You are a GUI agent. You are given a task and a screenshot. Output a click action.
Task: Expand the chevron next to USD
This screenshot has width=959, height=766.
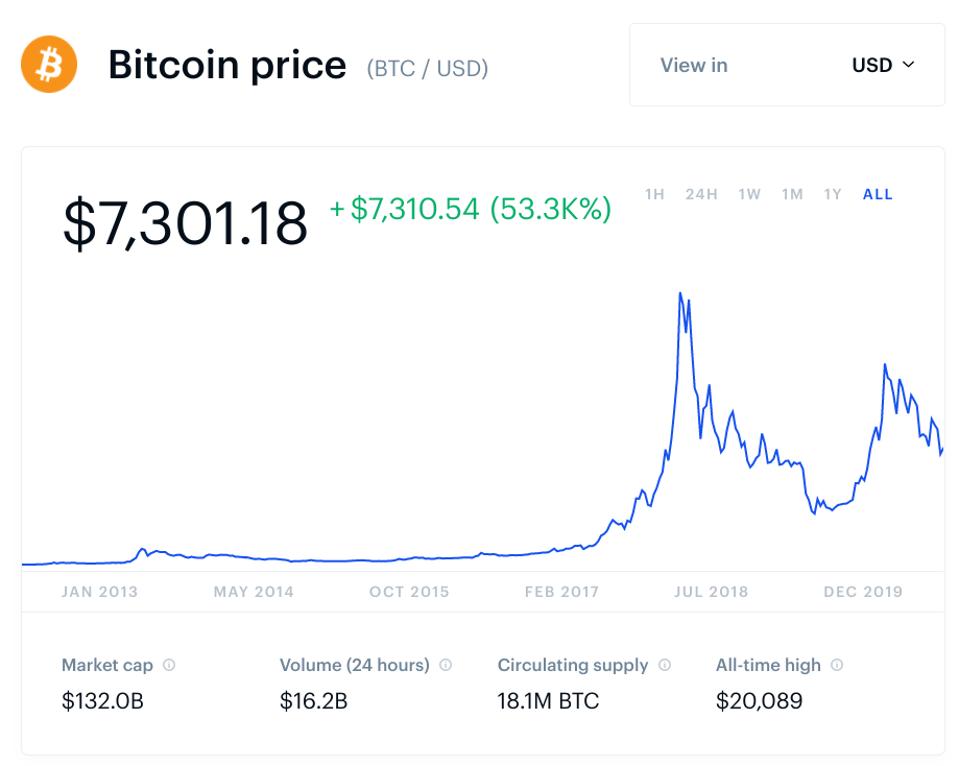908,65
